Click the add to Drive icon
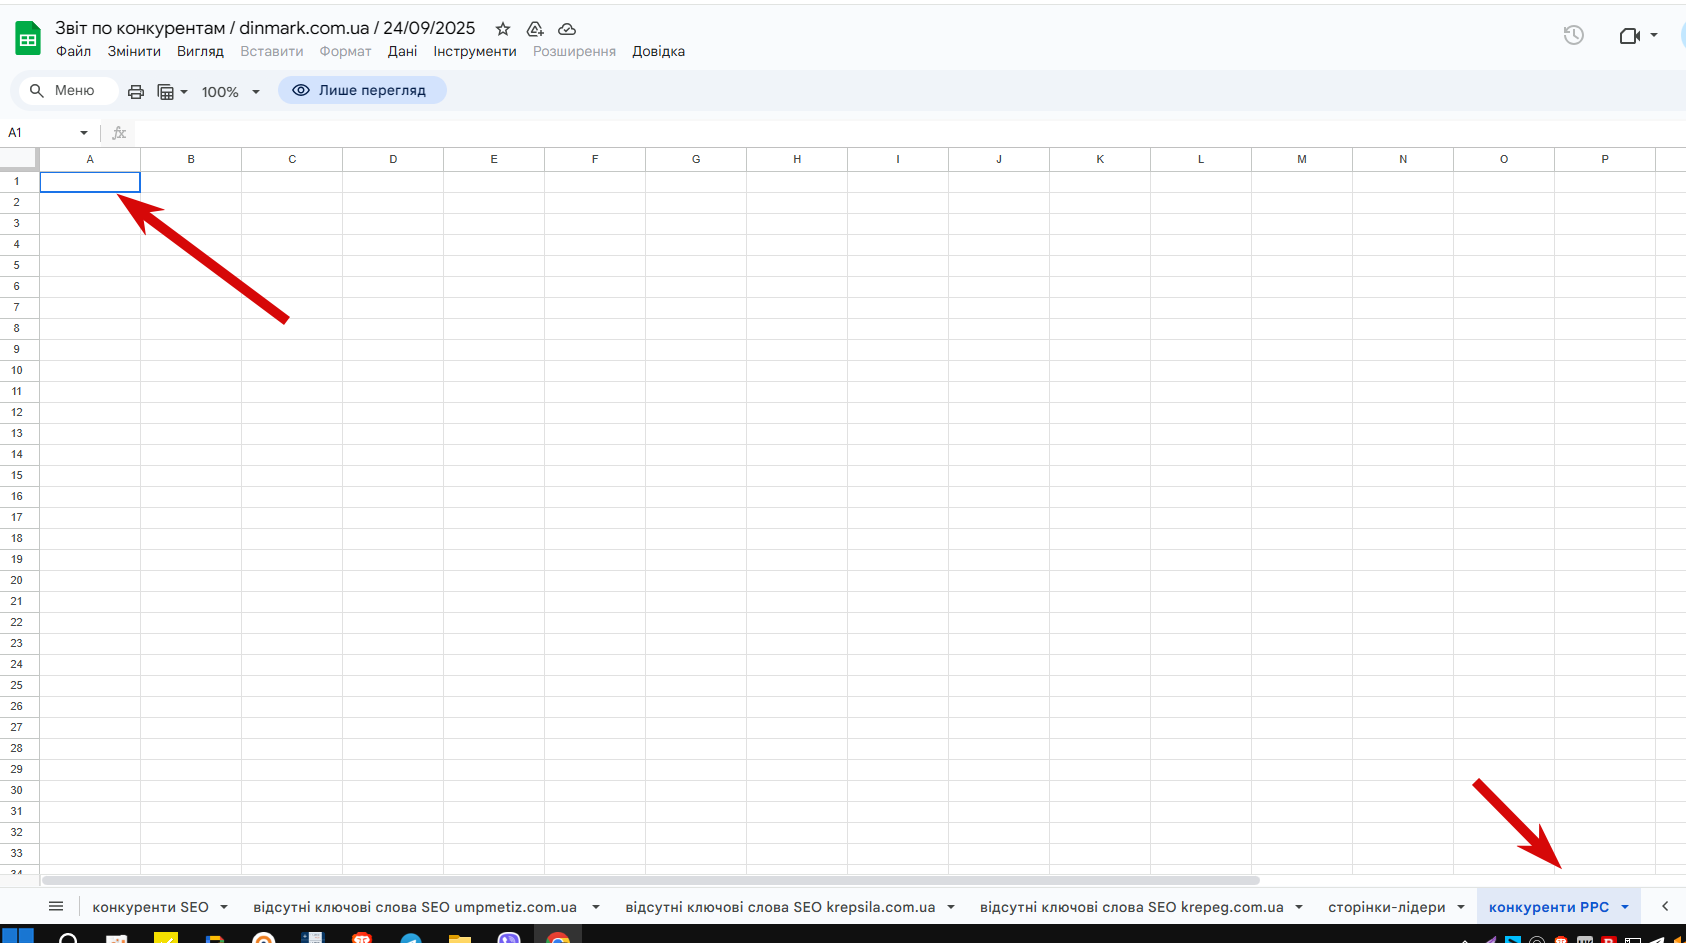Viewport: 1686px width, 943px height. (535, 29)
